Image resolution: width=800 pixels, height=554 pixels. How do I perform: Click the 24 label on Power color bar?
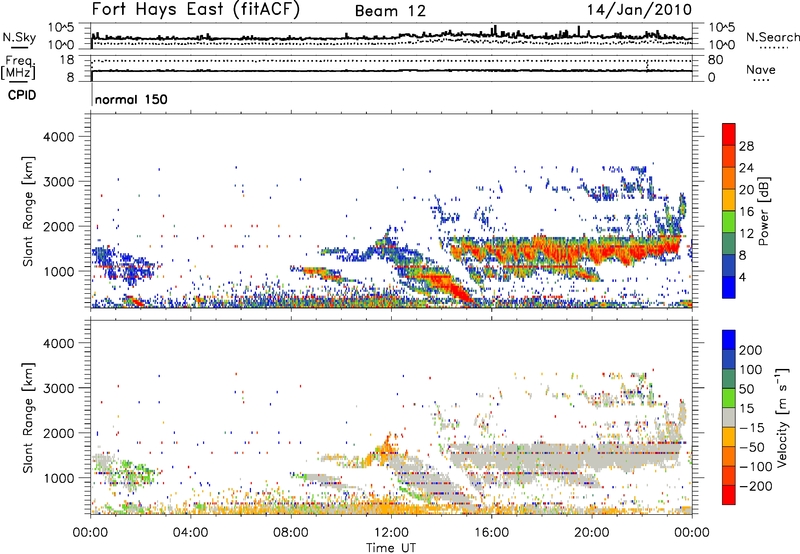[x=746, y=168]
